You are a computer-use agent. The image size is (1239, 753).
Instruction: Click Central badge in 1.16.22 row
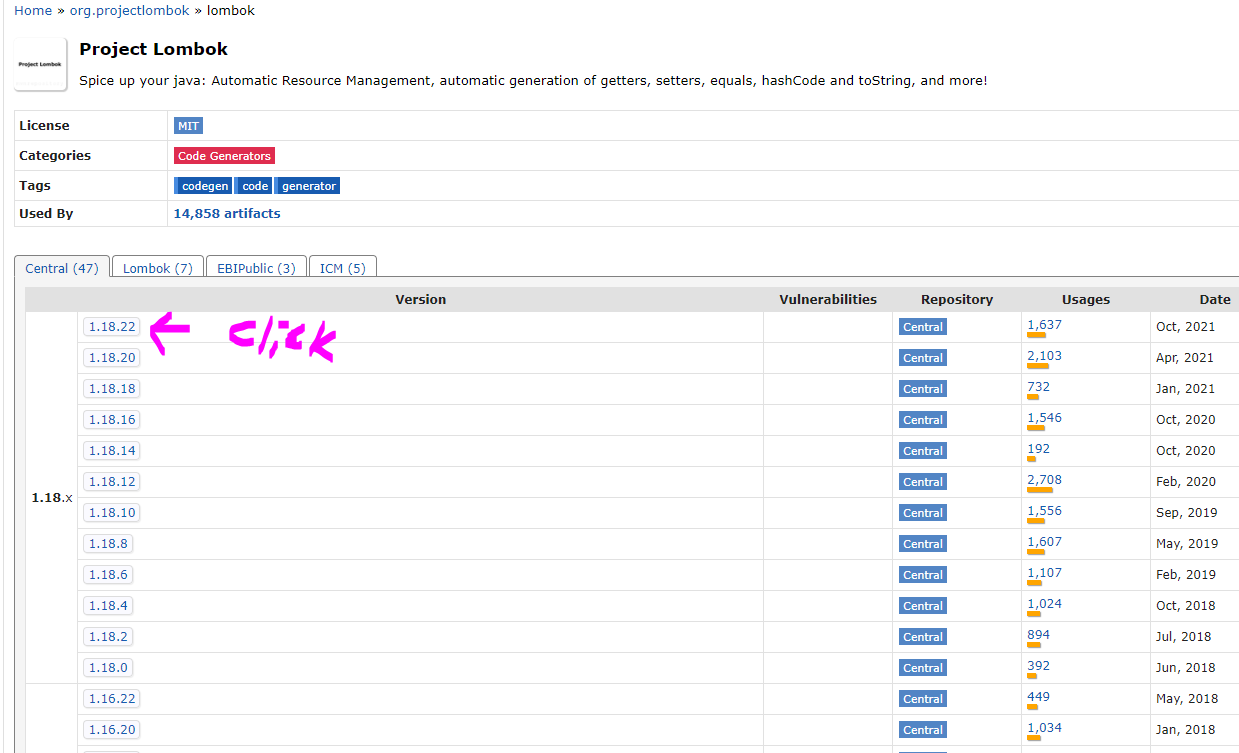[x=922, y=699]
